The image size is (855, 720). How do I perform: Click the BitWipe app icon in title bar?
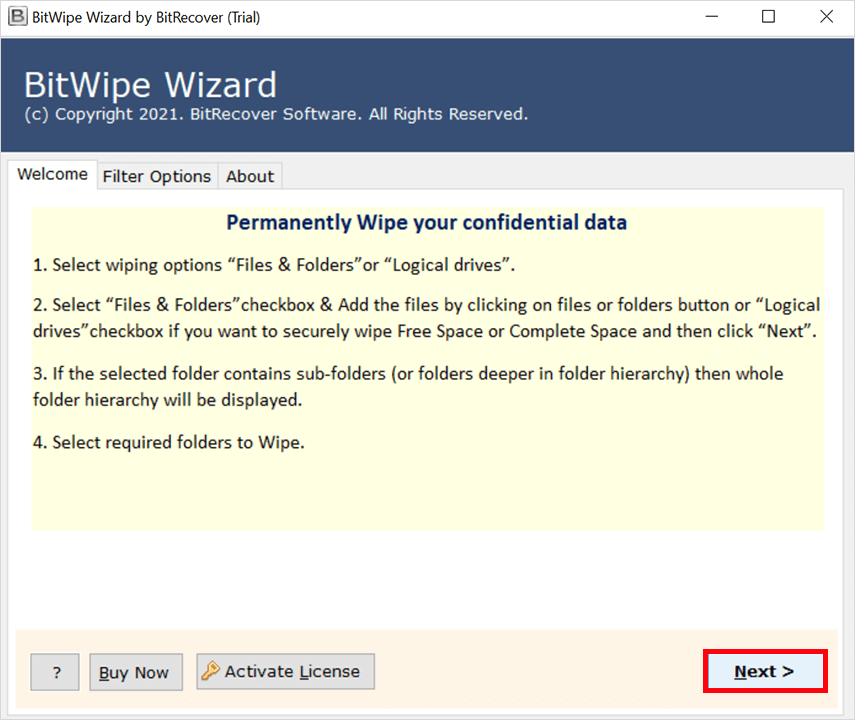click(16, 17)
